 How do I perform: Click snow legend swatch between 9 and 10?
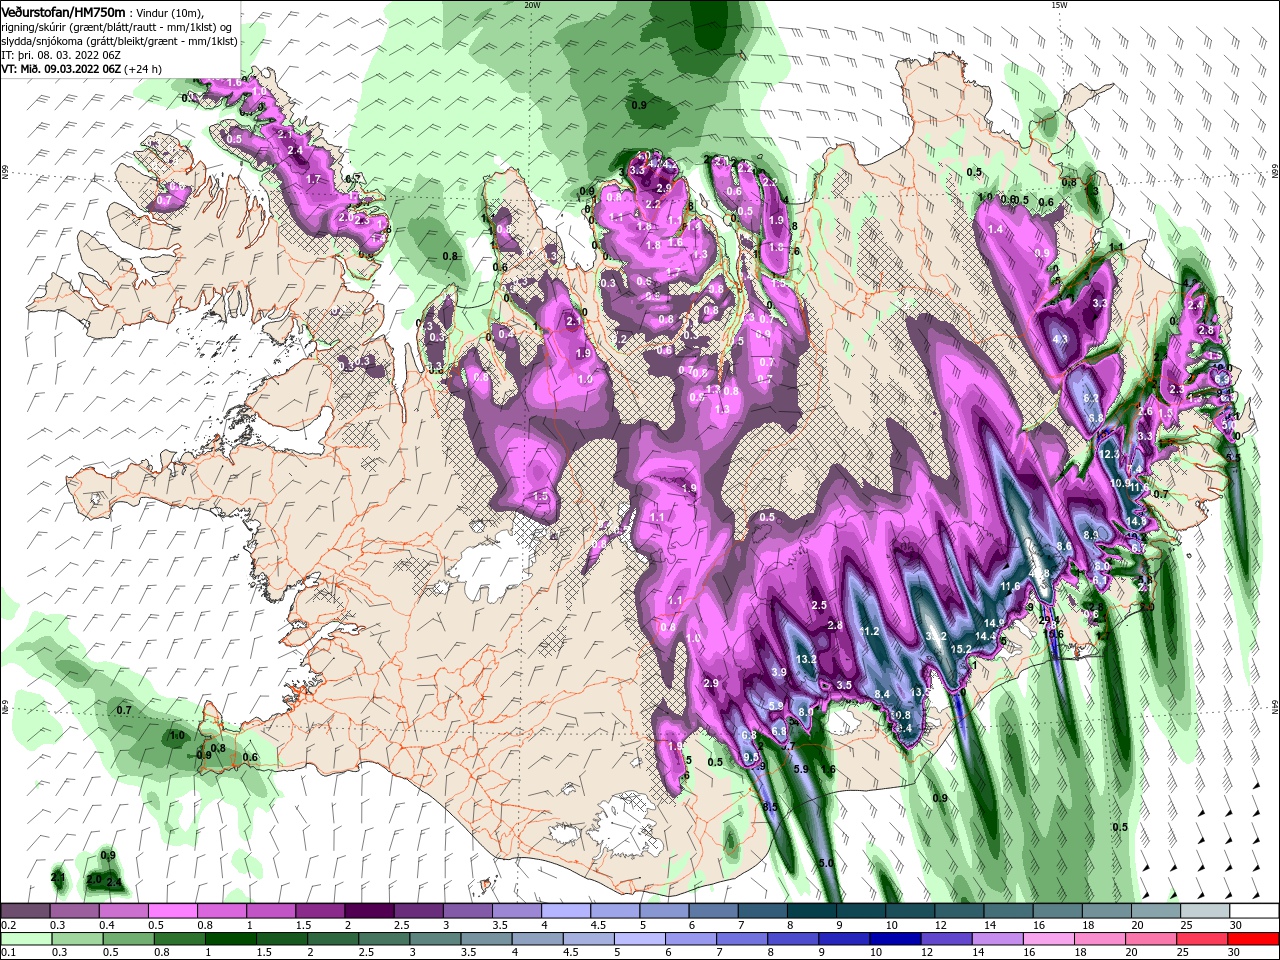pyautogui.click(x=860, y=911)
